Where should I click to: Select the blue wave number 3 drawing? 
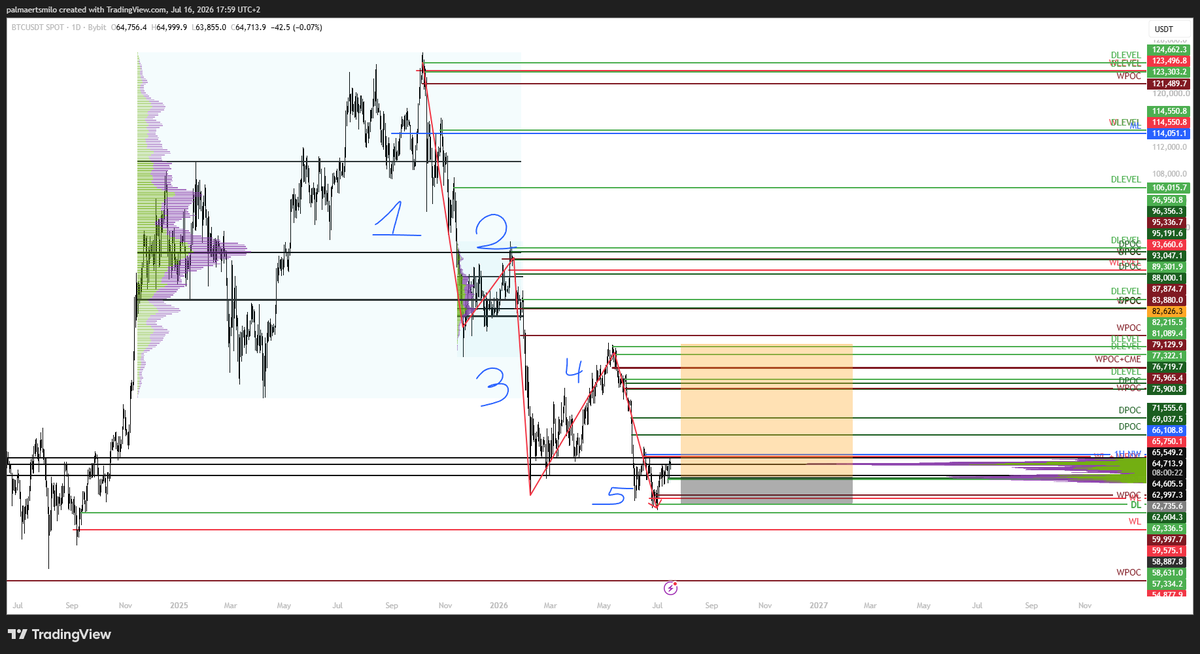496,386
